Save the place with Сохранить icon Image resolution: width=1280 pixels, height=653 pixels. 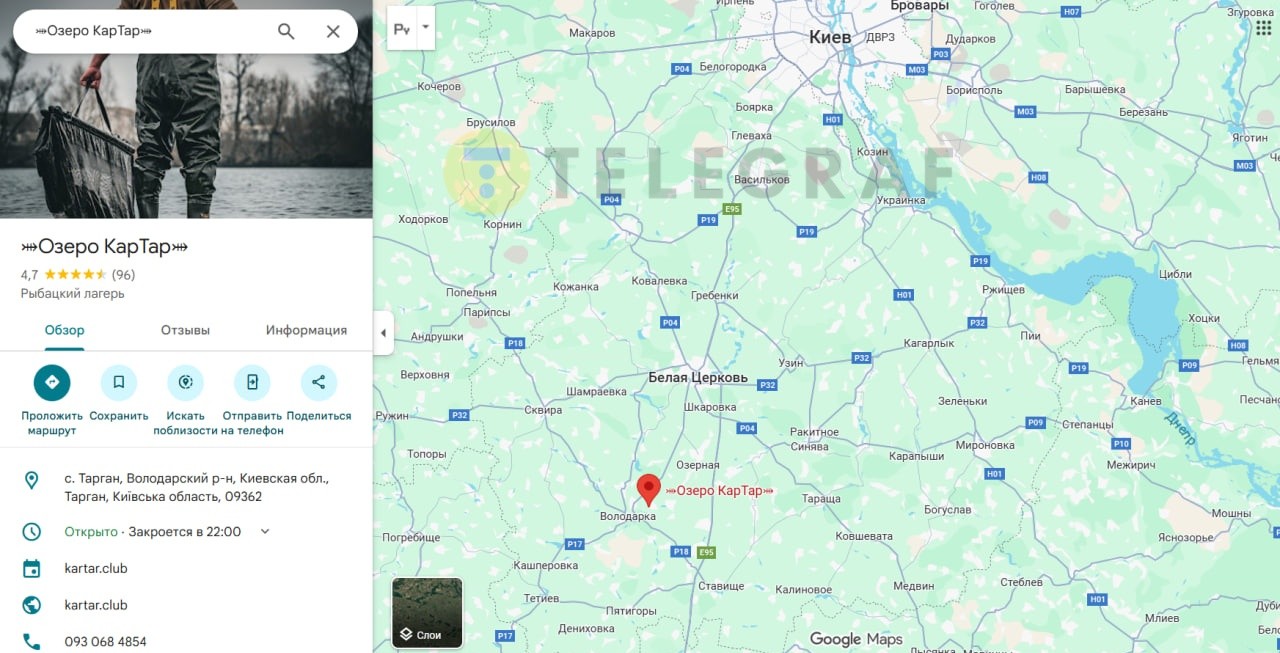pos(118,383)
